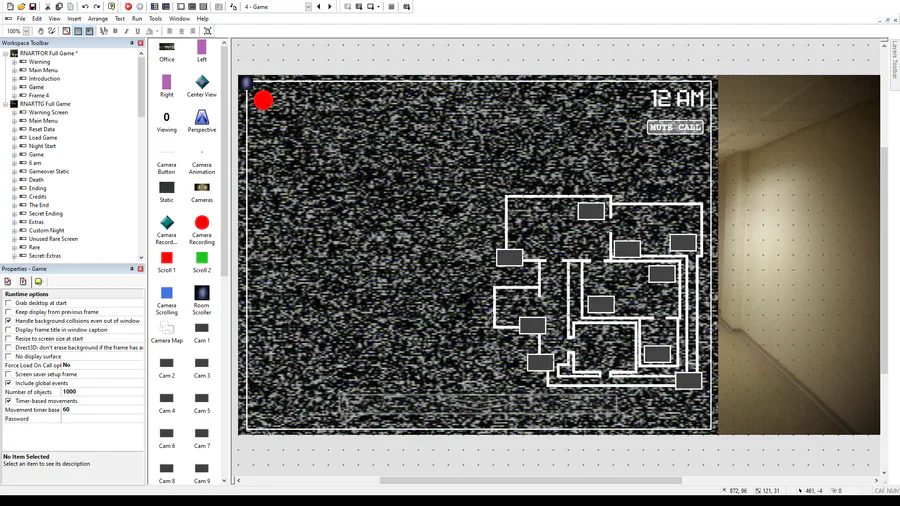Enable Resize to screen size at start
The height and width of the screenshot is (506, 900).
coord(8,338)
